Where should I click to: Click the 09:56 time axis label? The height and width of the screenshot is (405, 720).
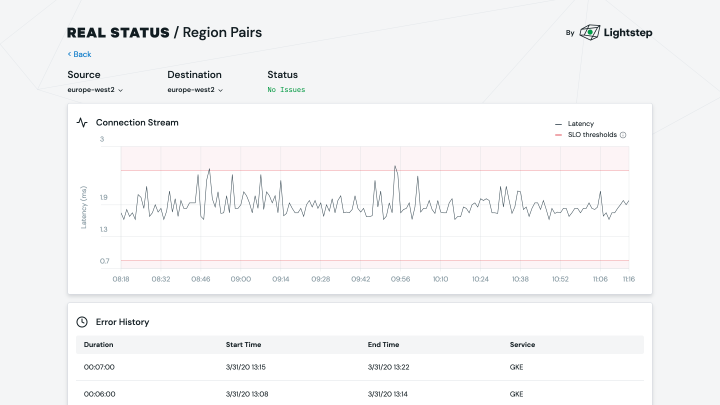pyautogui.click(x=400, y=279)
